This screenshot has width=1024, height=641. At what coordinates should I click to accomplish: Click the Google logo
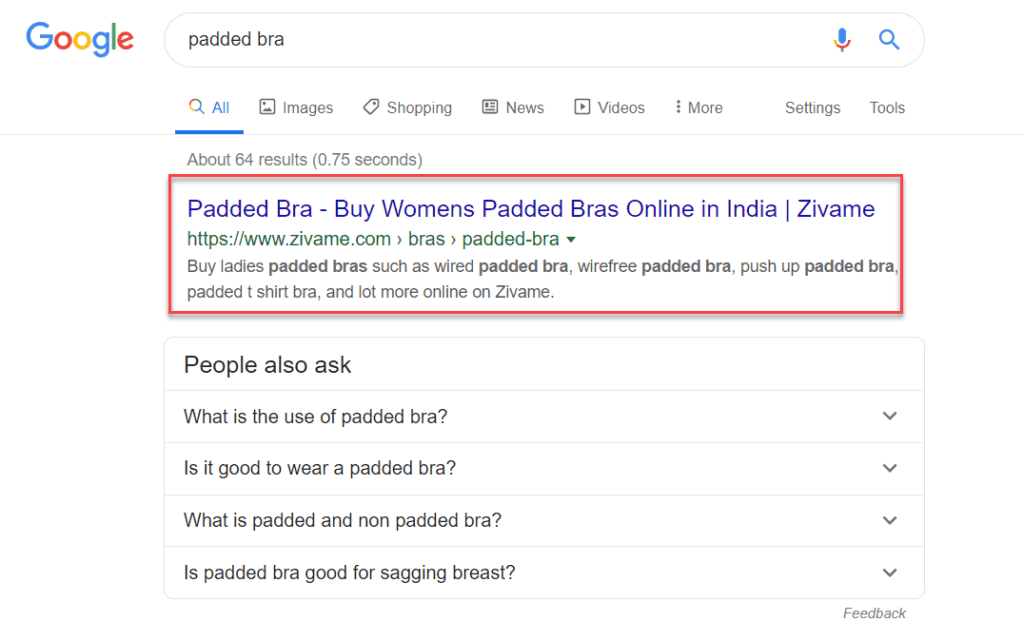80,39
